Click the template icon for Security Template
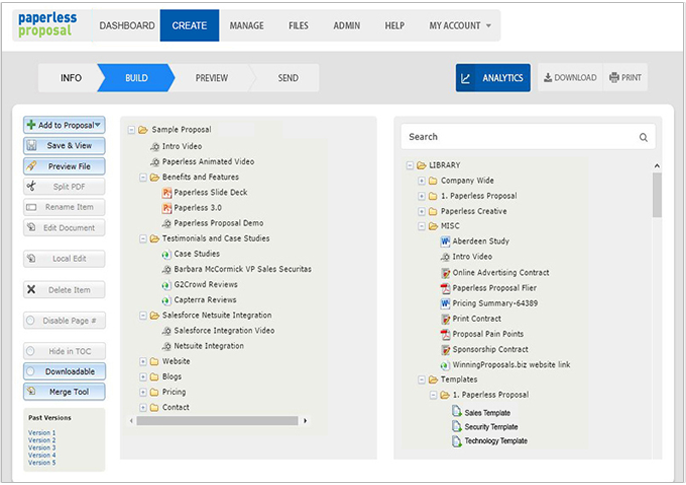Viewport: 686px width, 485px height. pos(457,426)
